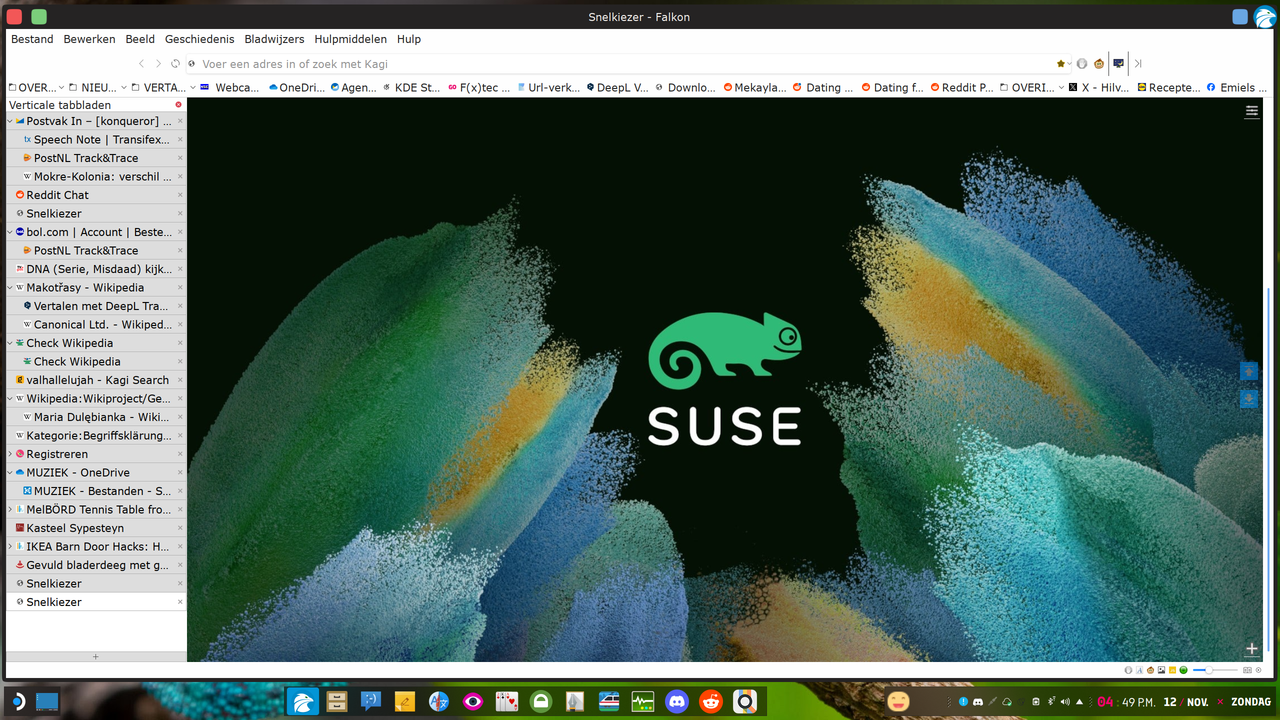Open the card game icon in the taskbar
This screenshot has height=720, width=1280.
507,702
